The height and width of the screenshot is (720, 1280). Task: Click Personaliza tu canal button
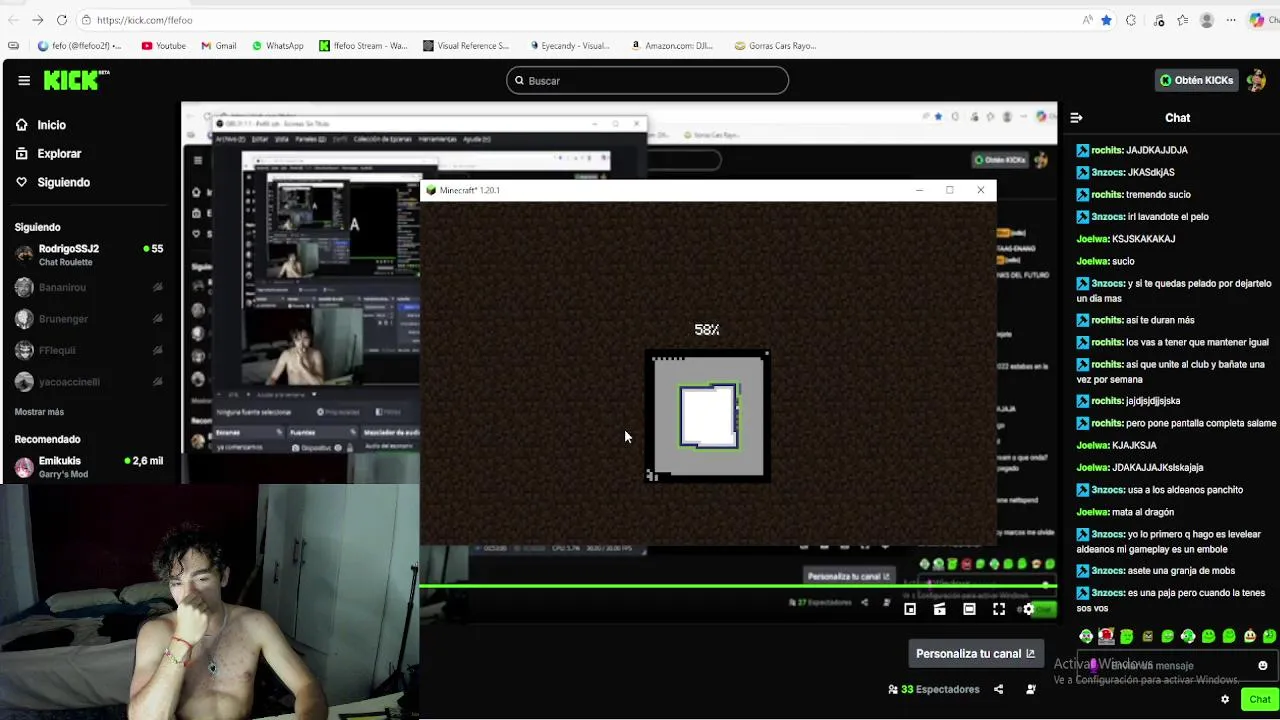click(x=975, y=654)
